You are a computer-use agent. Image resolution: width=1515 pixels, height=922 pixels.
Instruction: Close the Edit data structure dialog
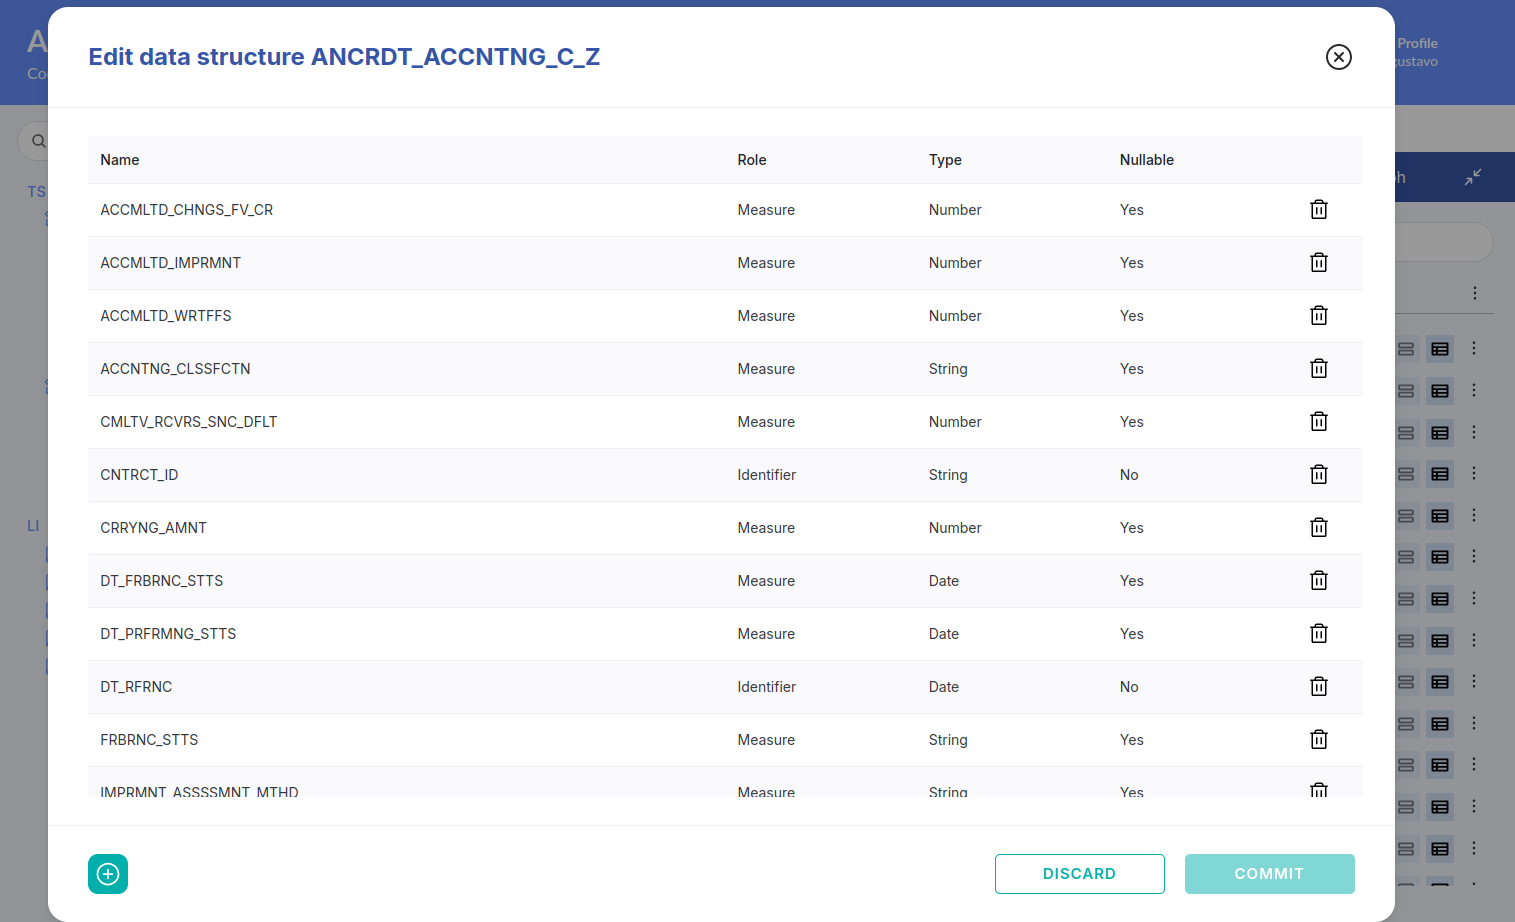pos(1338,57)
